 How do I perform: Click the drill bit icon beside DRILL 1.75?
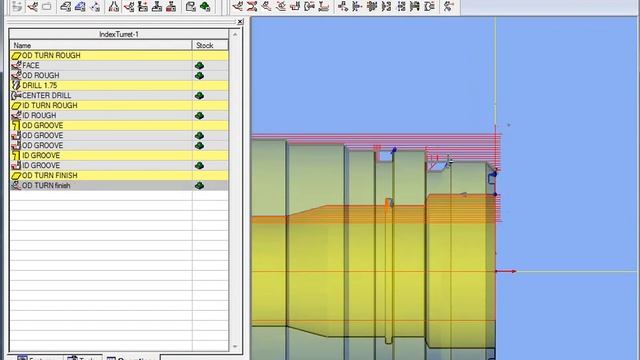pos(16,85)
